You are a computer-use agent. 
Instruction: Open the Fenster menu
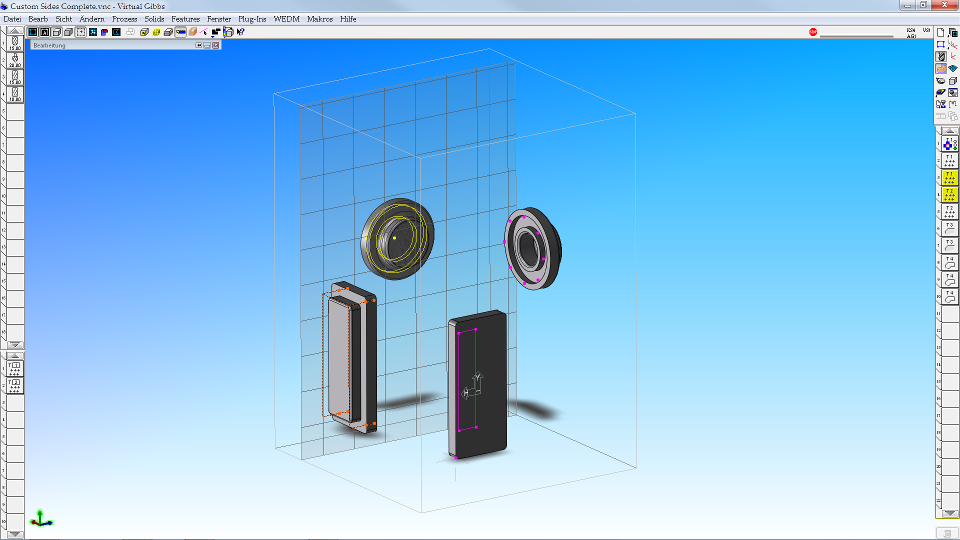tap(219, 19)
